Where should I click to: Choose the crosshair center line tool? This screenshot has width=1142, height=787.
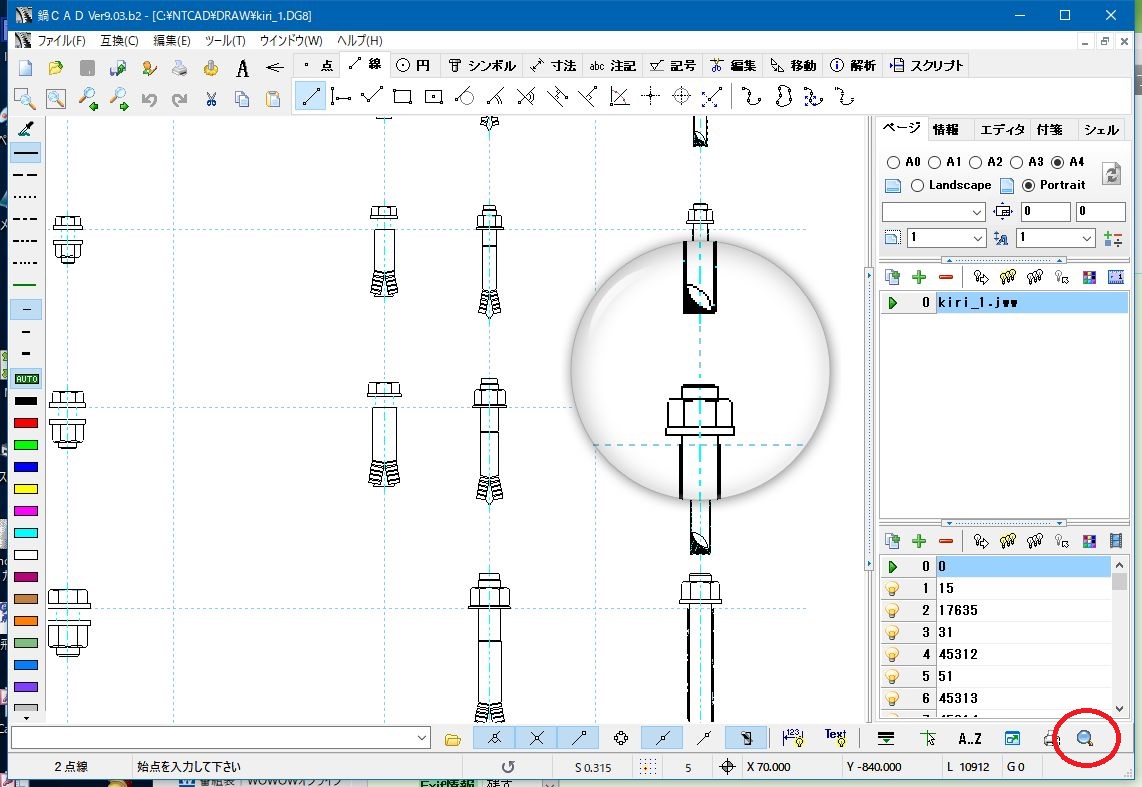tap(650, 96)
